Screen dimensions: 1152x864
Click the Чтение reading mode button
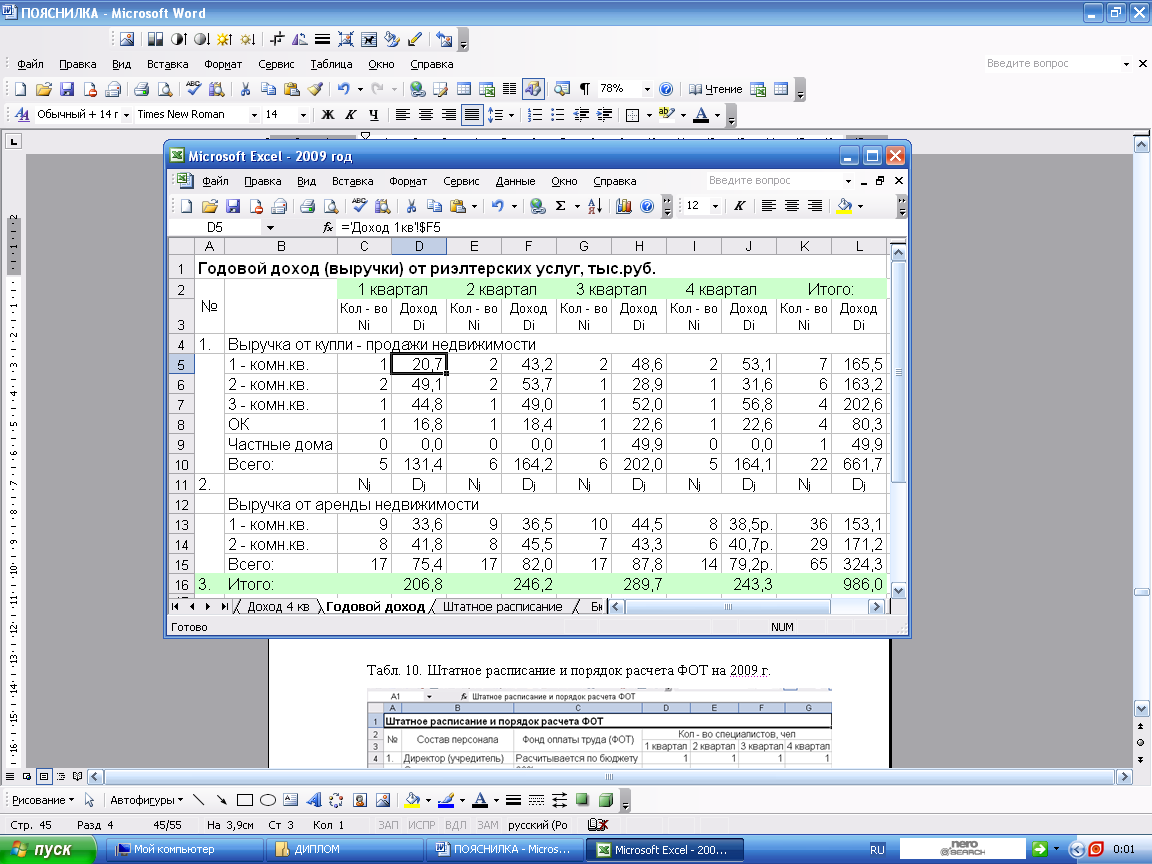(717, 89)
